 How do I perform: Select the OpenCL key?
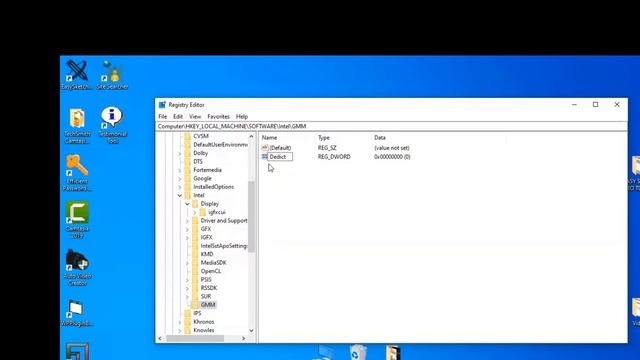point(211,271)
